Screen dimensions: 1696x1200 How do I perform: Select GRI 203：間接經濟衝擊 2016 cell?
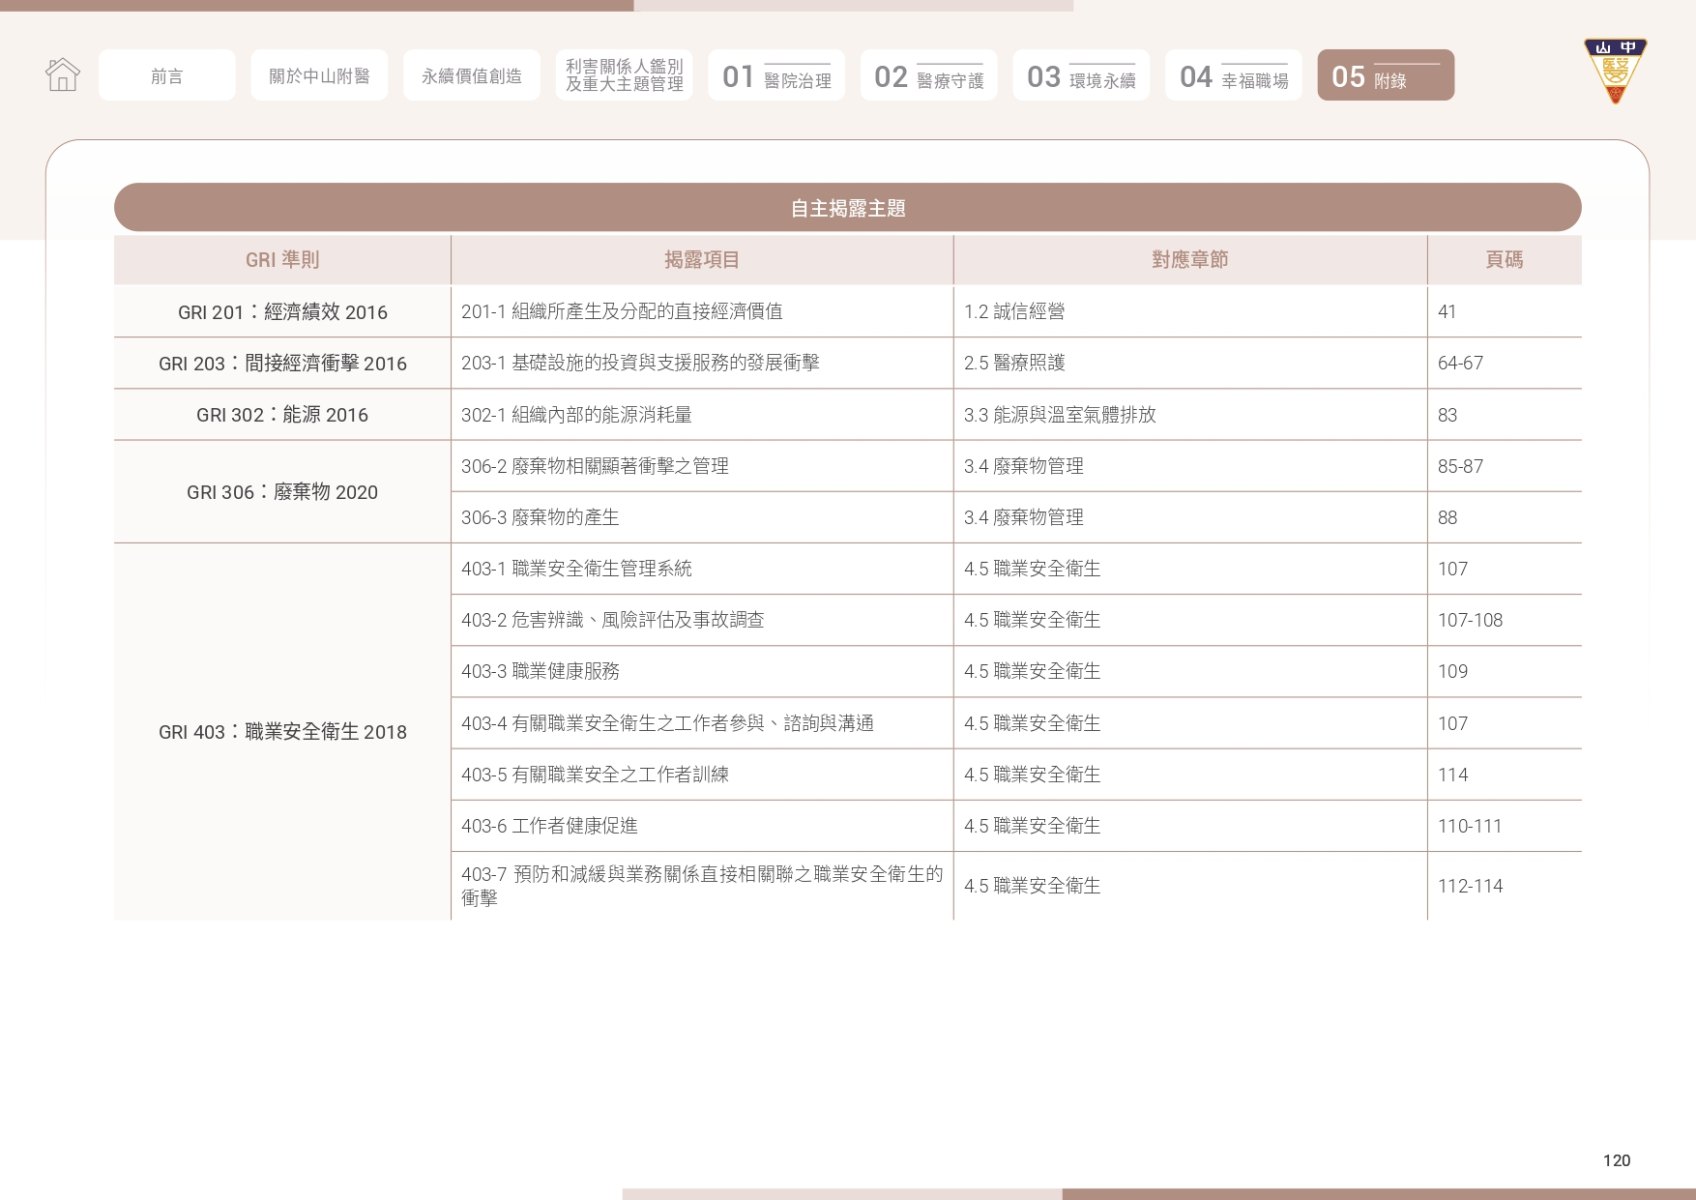(282, 363)
